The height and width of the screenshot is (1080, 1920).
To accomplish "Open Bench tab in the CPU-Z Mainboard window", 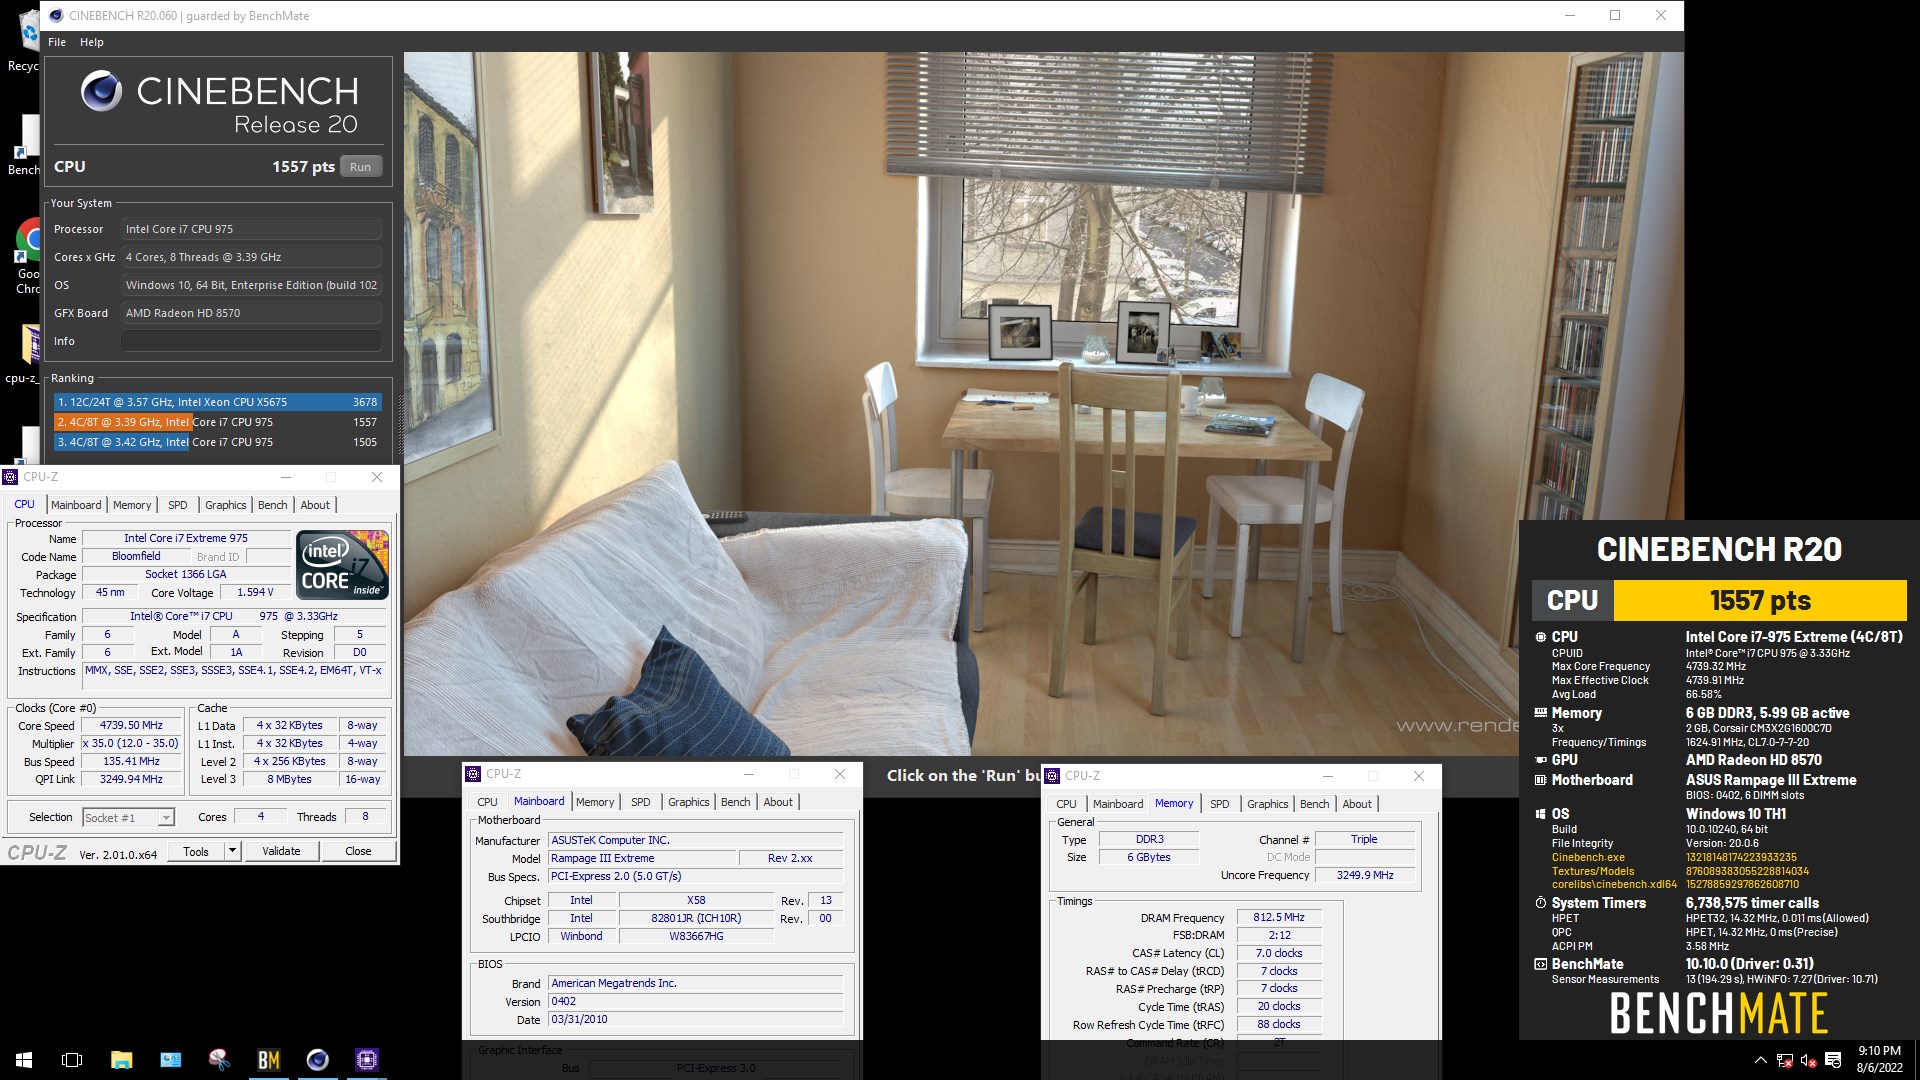I will tap(736, 802).
